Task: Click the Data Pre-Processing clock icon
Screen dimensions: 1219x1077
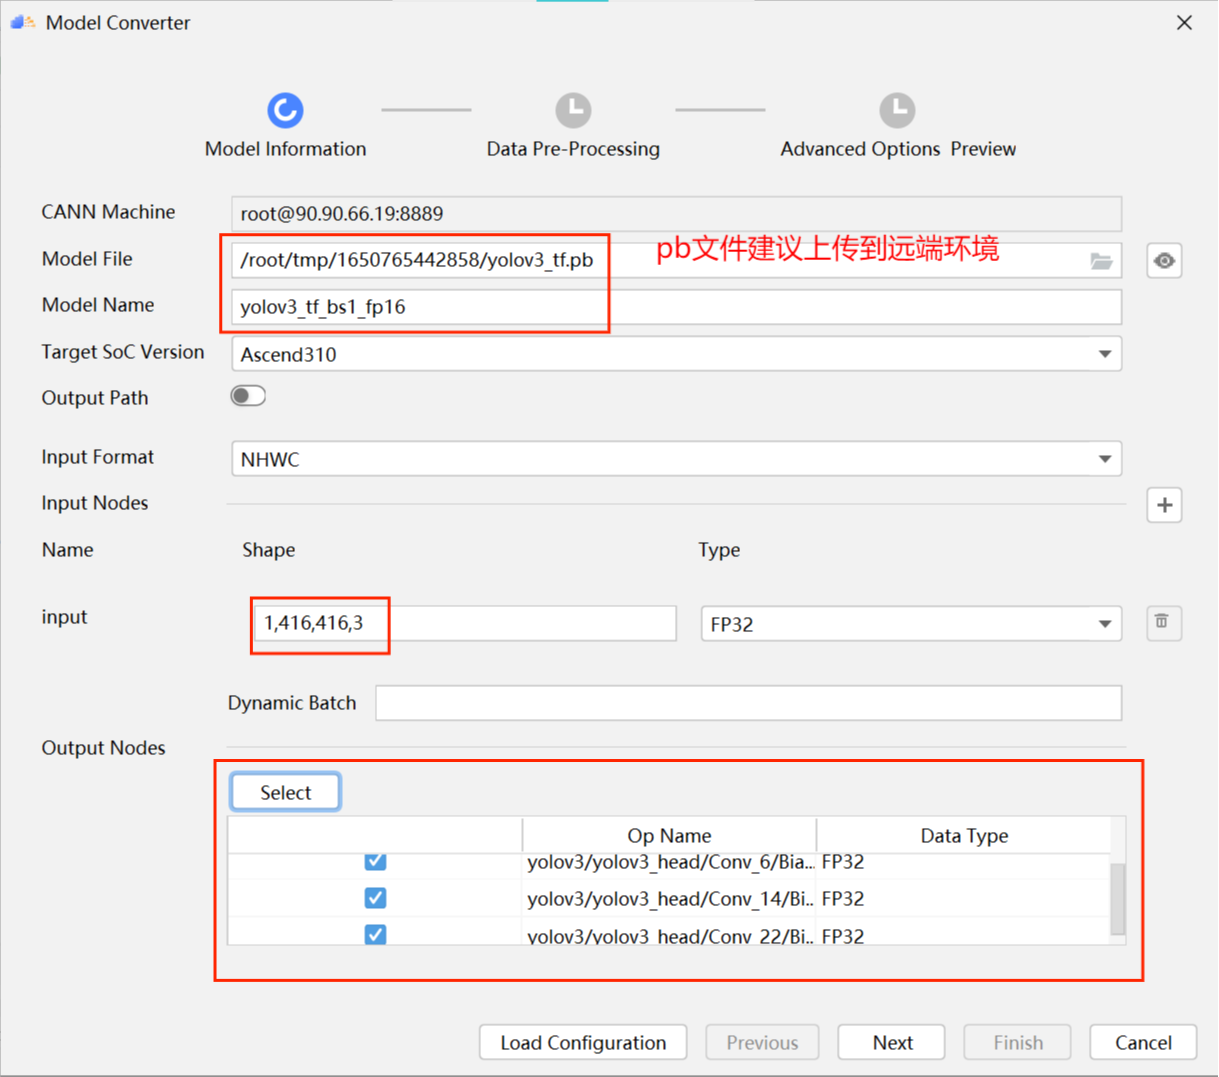Action: point(572,110)
